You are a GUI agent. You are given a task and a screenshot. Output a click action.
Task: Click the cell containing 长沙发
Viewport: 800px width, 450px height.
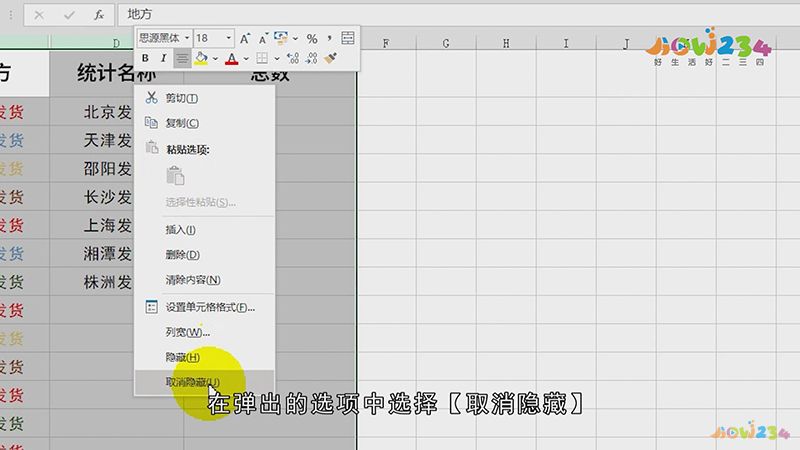click(x=108, y=196)
